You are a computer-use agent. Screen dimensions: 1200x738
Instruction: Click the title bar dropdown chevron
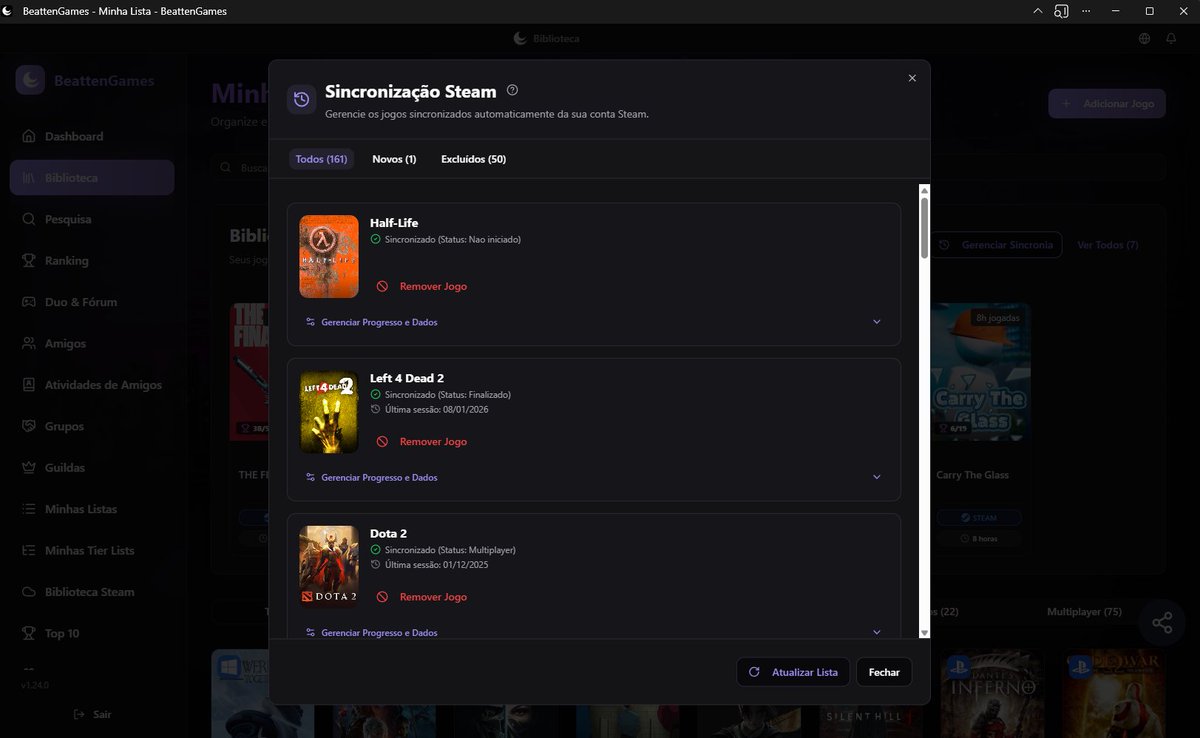(x=1036, y=11)
